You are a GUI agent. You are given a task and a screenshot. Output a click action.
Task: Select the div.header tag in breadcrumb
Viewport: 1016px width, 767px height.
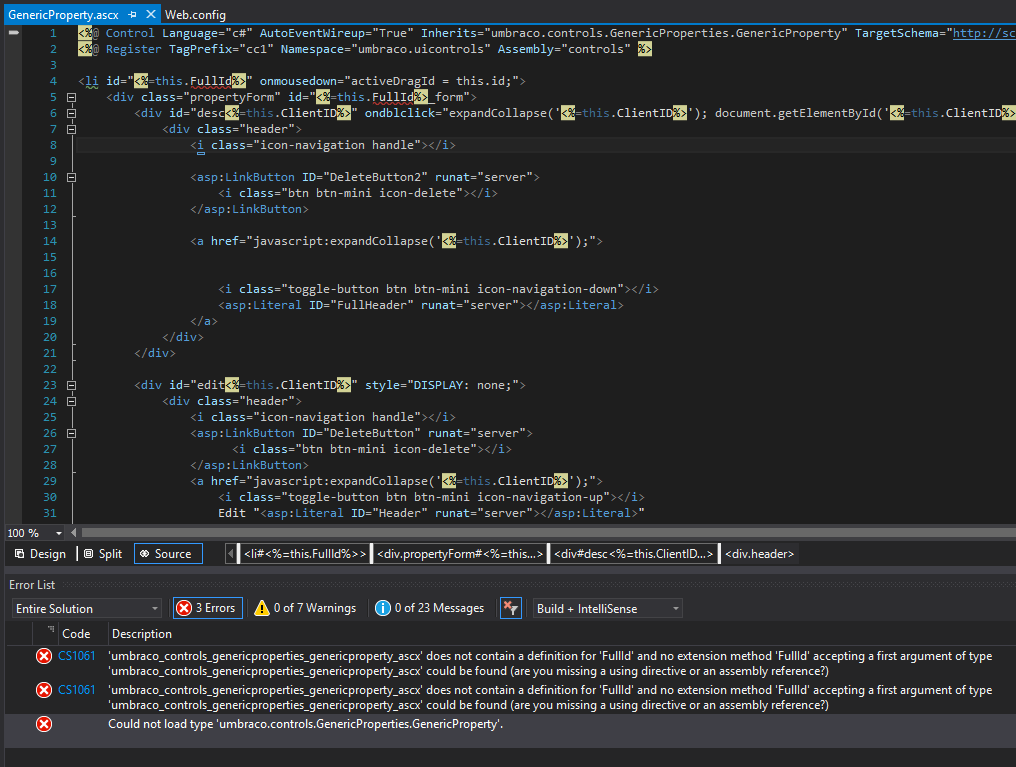coord(759,554)
